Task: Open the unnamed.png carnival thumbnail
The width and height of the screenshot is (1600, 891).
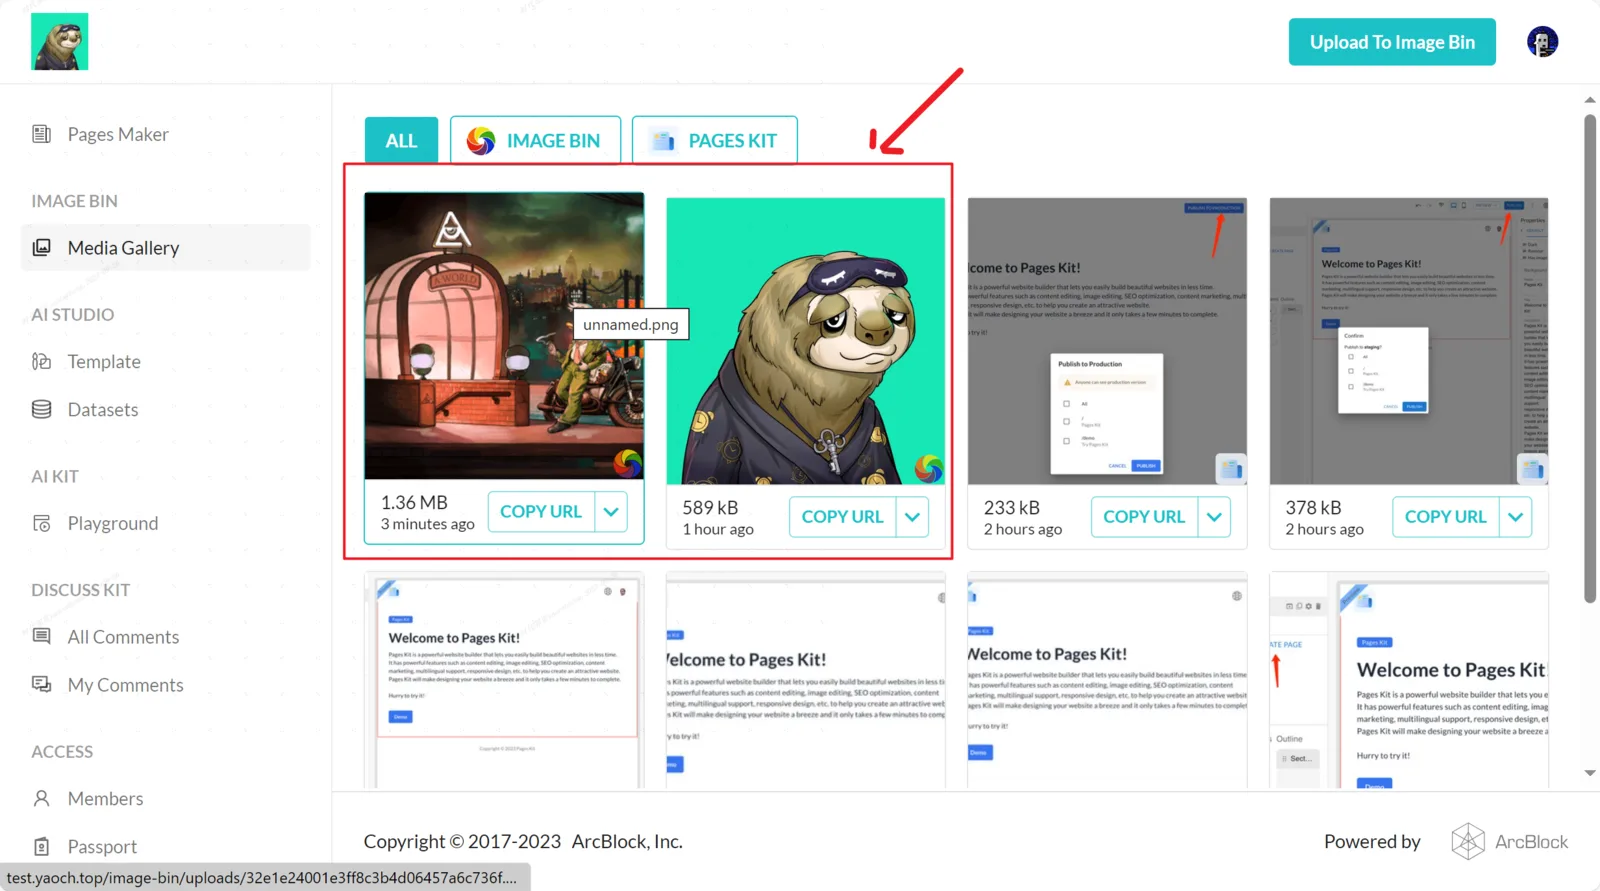Action: 504,336
